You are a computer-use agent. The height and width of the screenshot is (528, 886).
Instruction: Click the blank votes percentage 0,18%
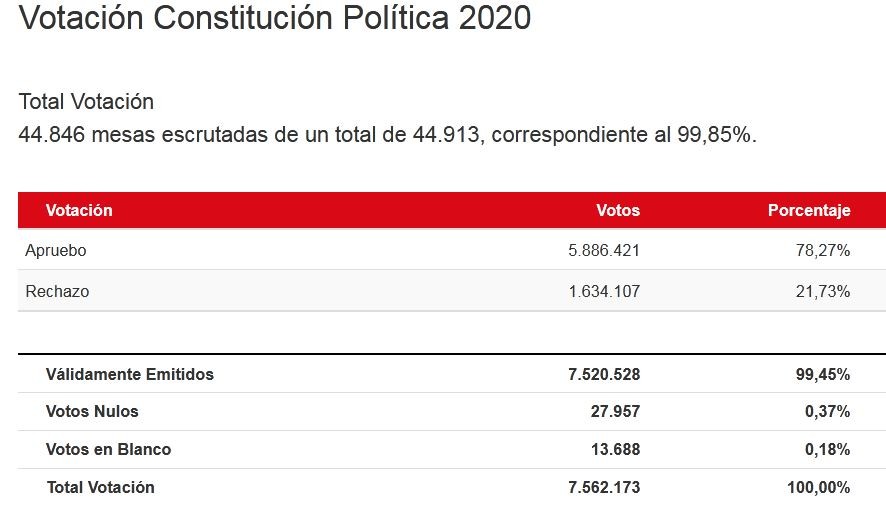point(827,449)
